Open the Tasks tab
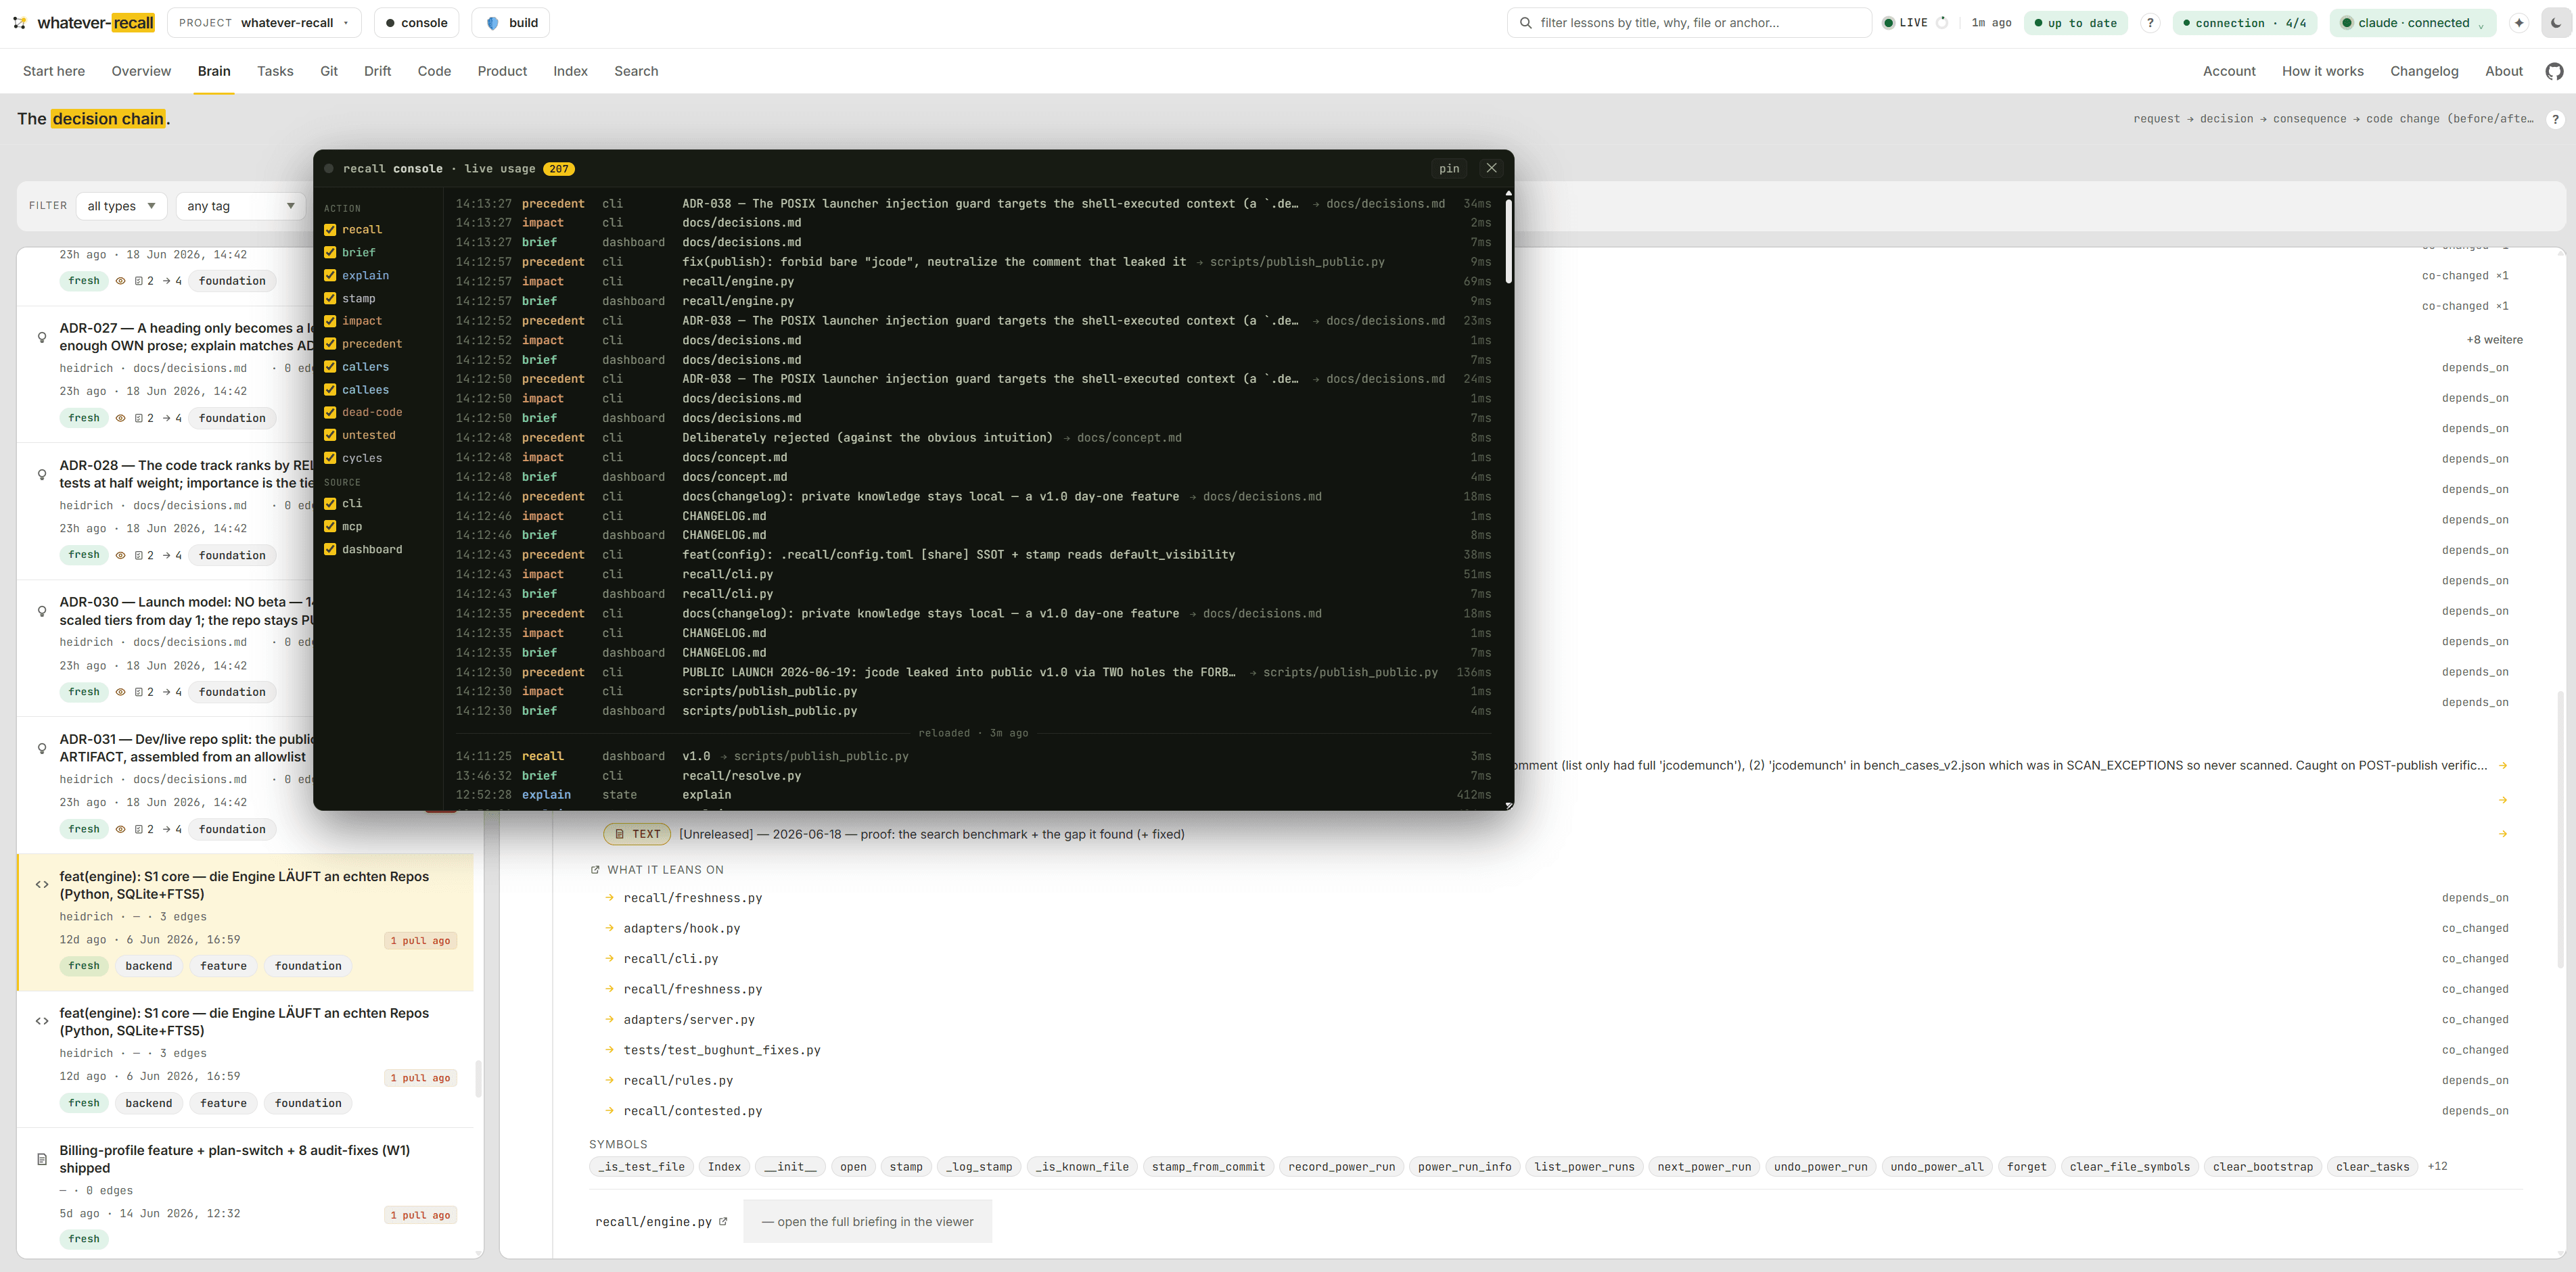This screenshot has height=1272, width=2576. point(275,71)
